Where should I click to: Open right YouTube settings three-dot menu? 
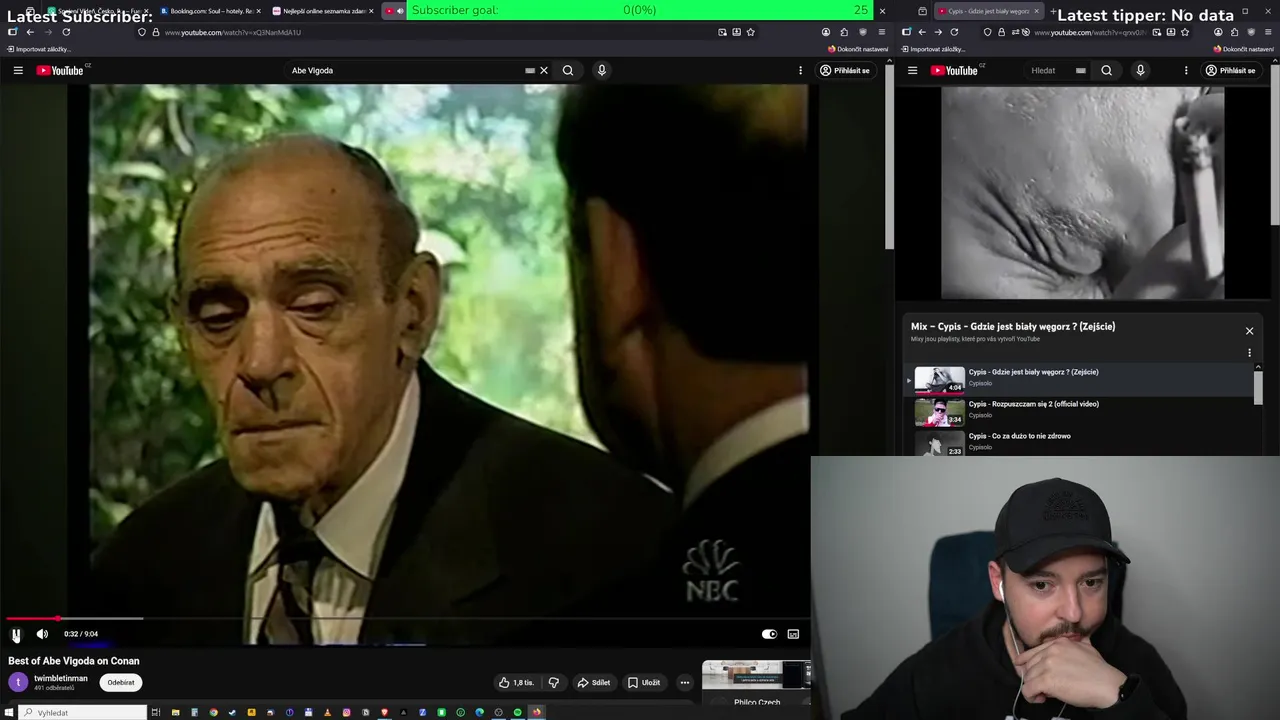tap(1186, 70)
